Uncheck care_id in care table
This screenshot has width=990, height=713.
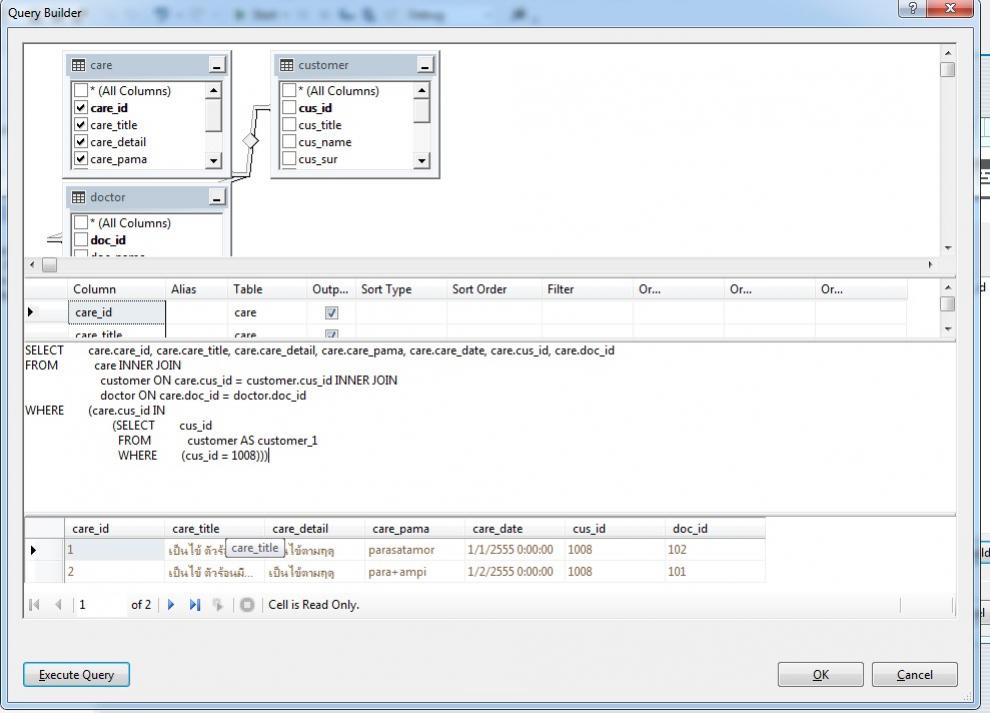pos(81,107)
